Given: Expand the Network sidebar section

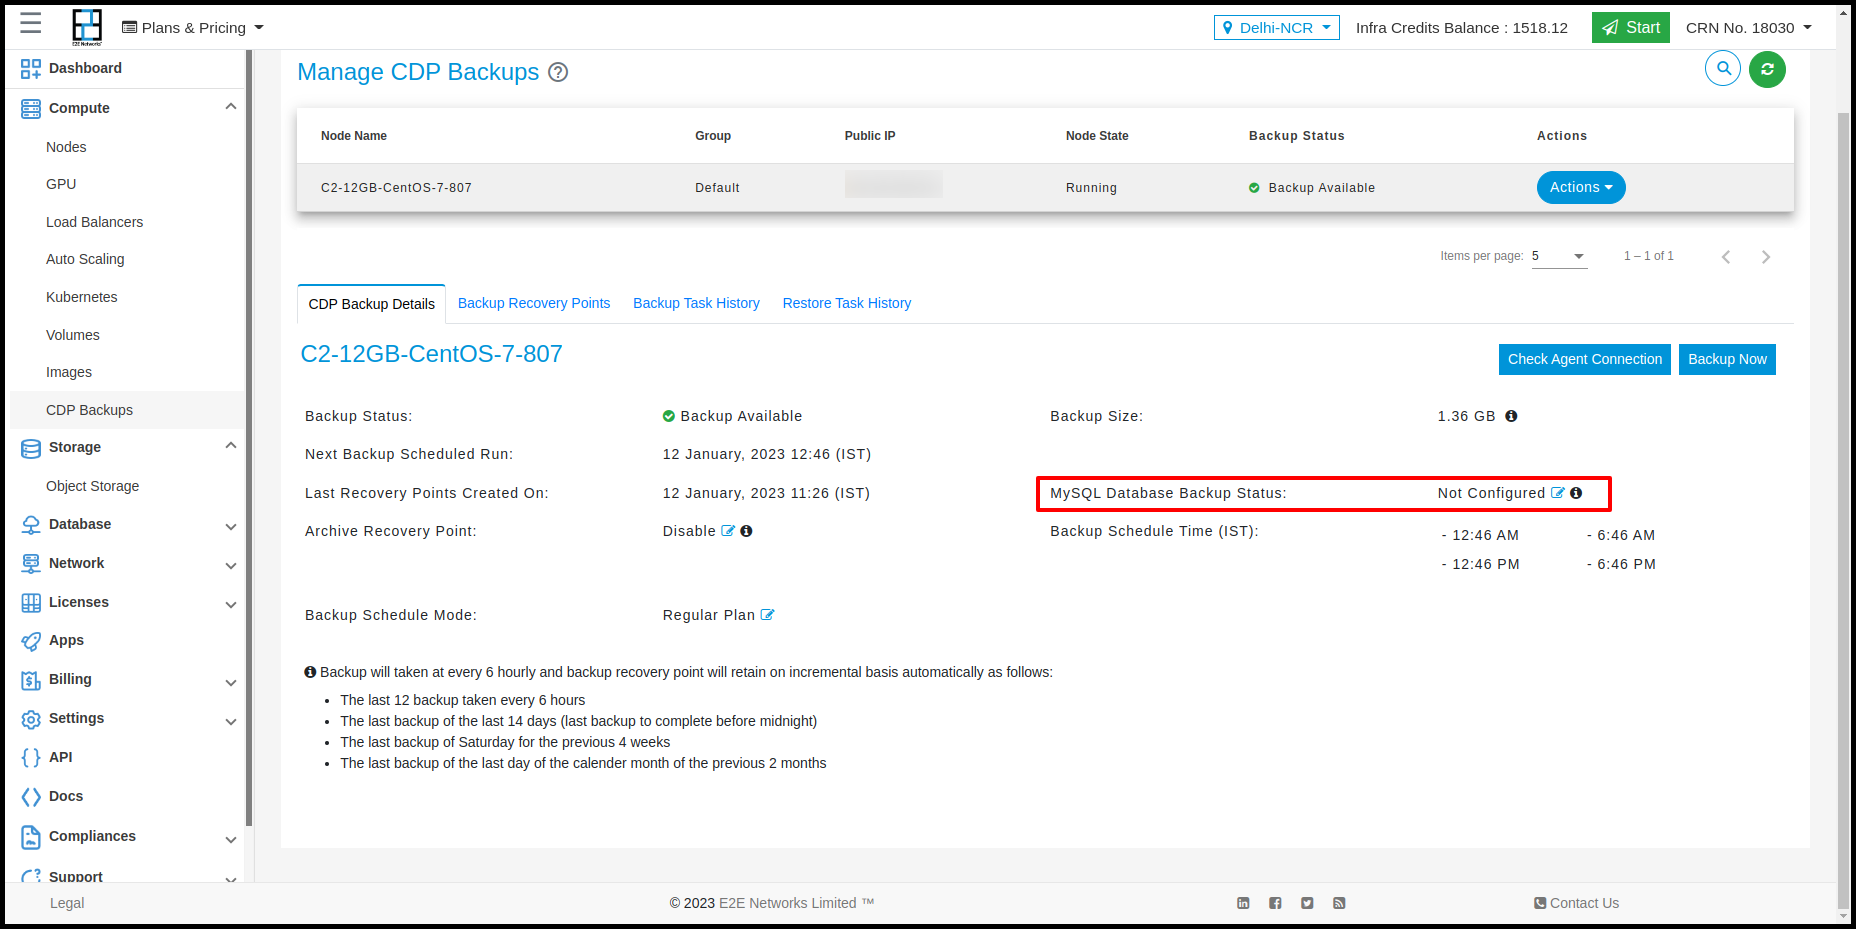Looking at the screenshot, I should pos(231,565).
